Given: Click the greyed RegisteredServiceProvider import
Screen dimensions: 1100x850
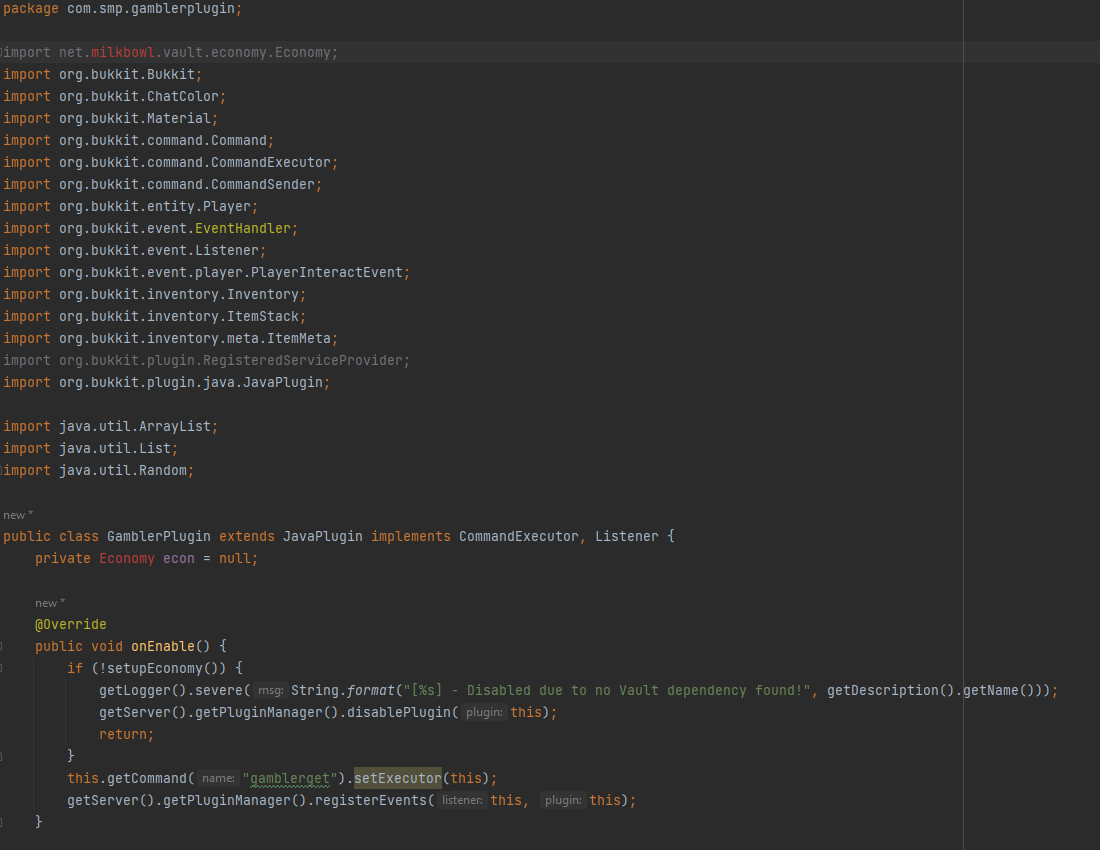Looking at the screenshot, I should tap(206, 360).
